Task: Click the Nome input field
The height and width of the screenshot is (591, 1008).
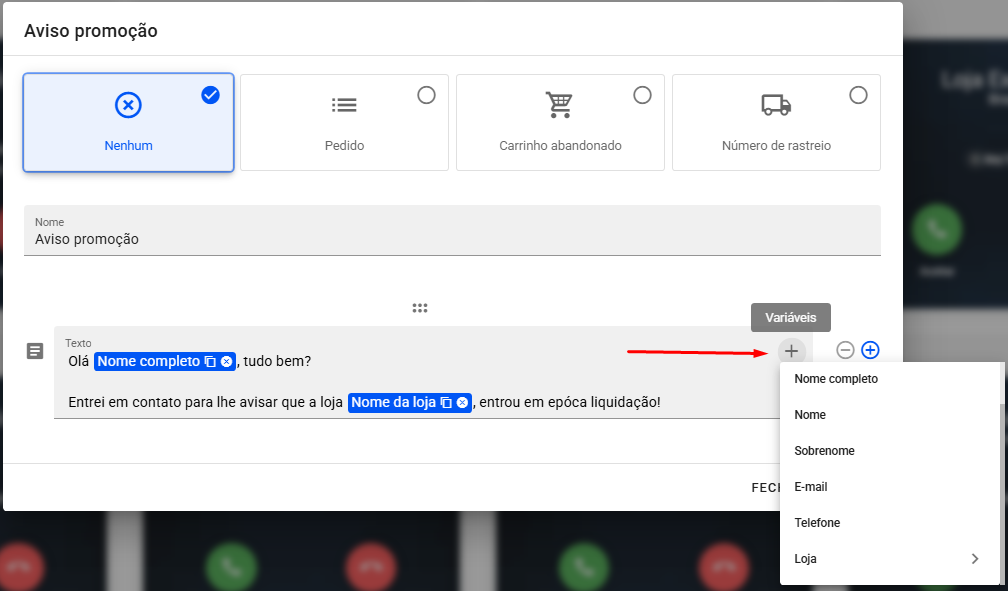Action: pyautogui.click(x=452, y=240)
